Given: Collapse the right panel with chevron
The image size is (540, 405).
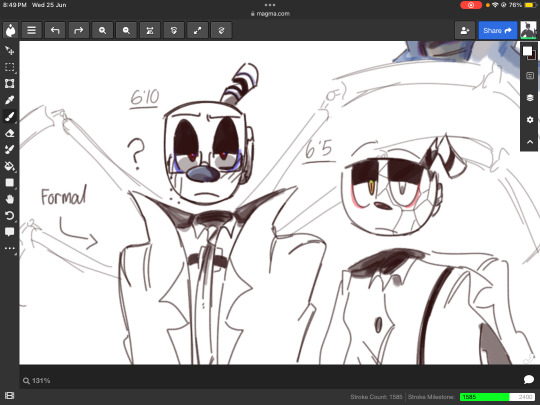Looking at the screenshot, I should [x=530, y=142].
